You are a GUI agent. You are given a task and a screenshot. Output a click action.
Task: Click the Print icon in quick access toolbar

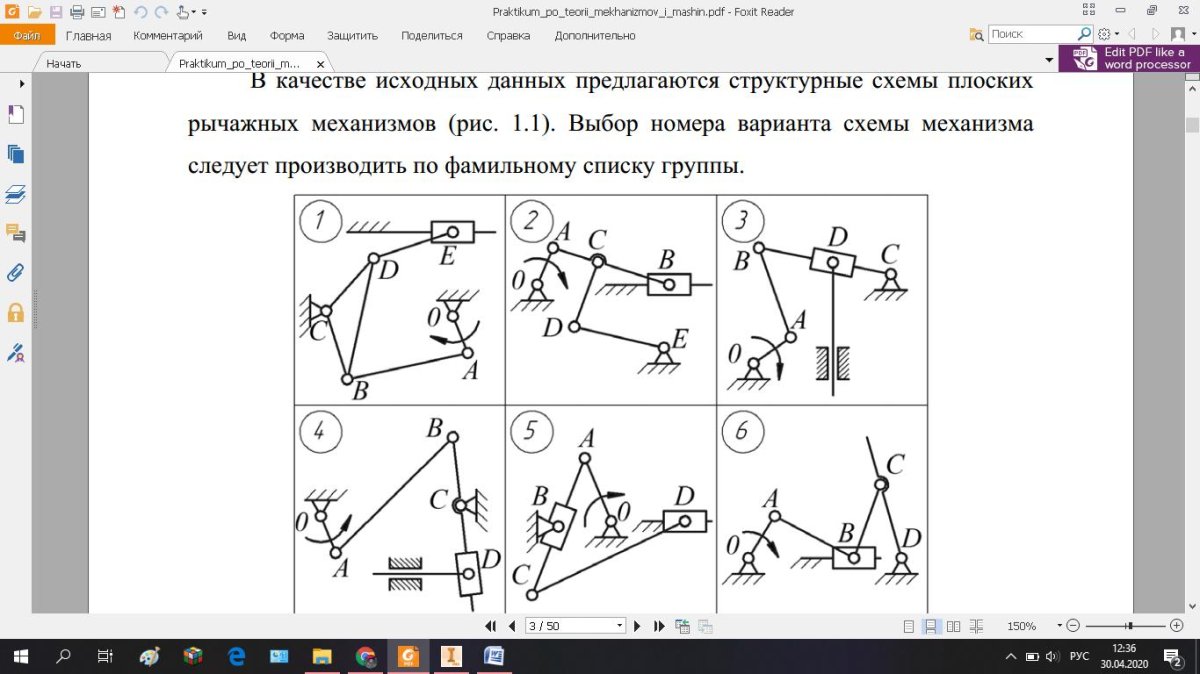point(76,12)
